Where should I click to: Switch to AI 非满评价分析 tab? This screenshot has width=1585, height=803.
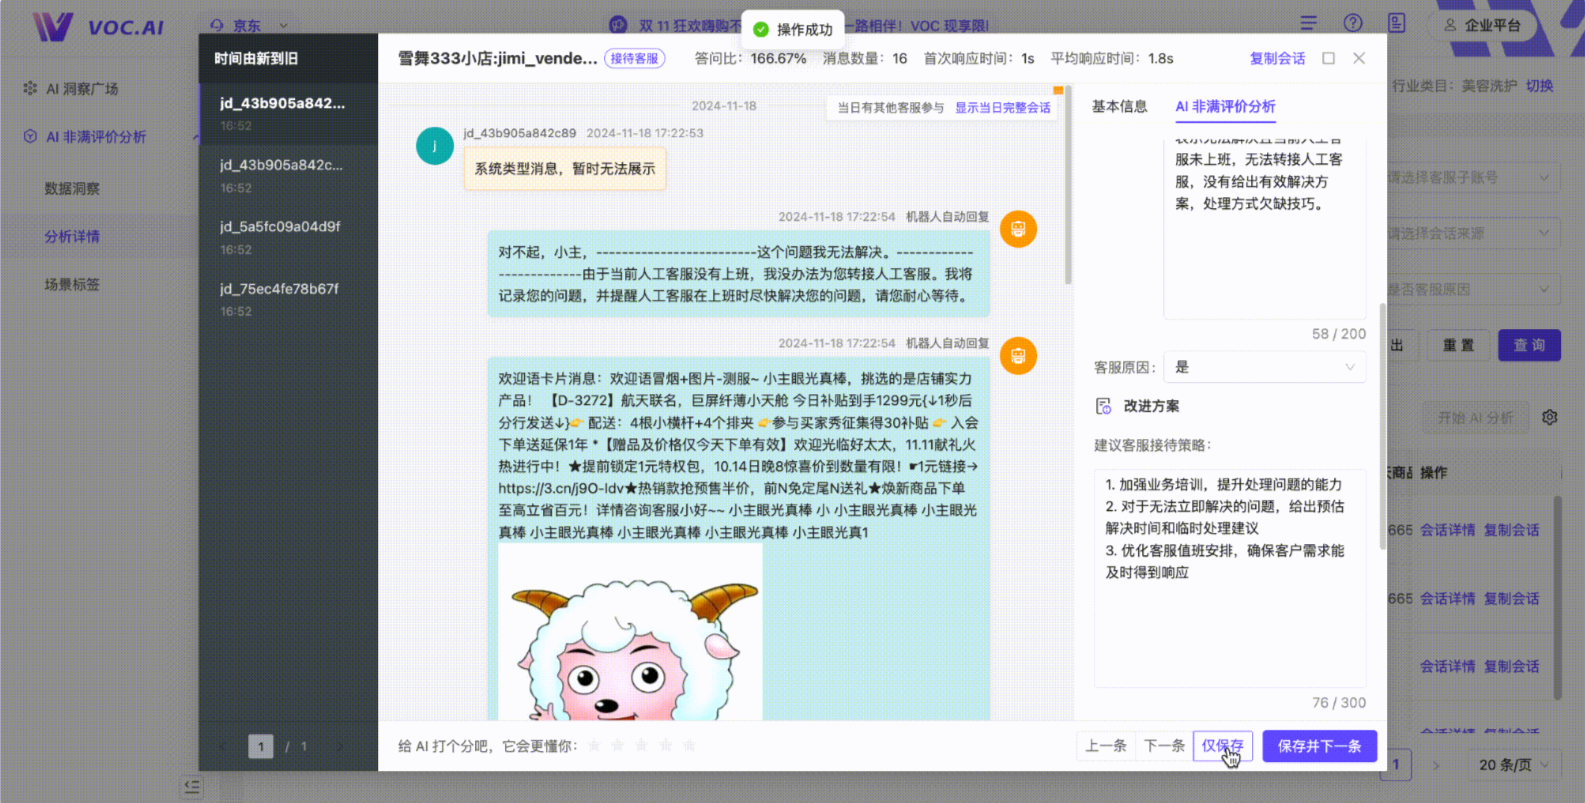1225,107
